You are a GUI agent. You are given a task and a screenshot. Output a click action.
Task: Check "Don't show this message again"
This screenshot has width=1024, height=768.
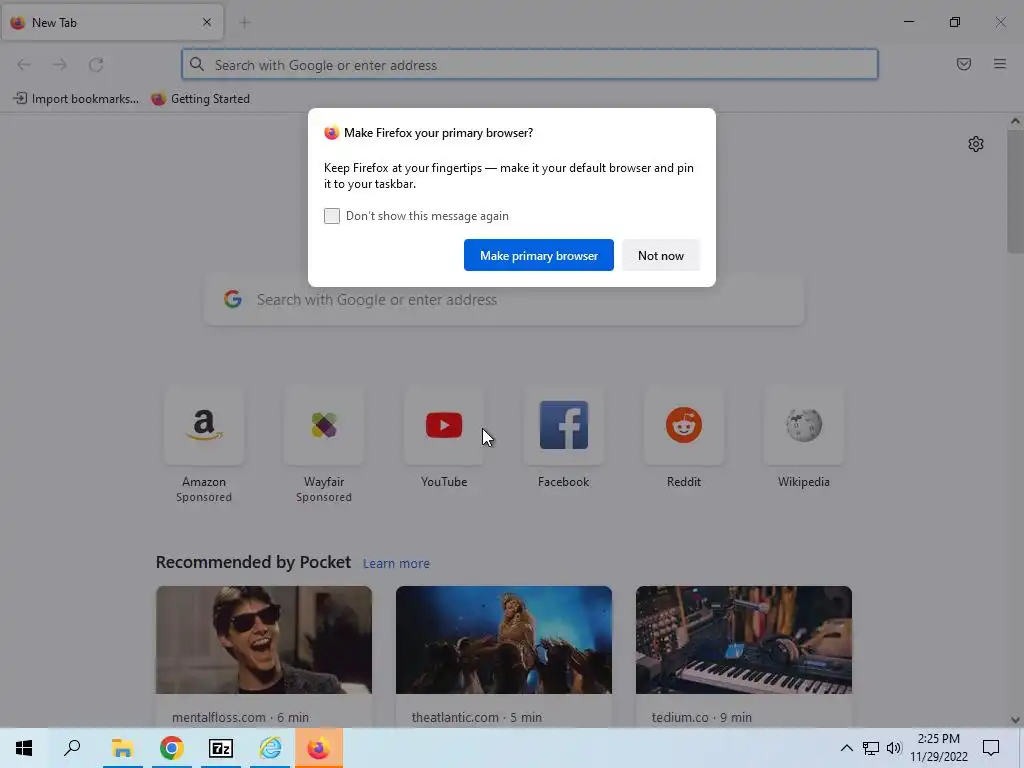(332, 216)
